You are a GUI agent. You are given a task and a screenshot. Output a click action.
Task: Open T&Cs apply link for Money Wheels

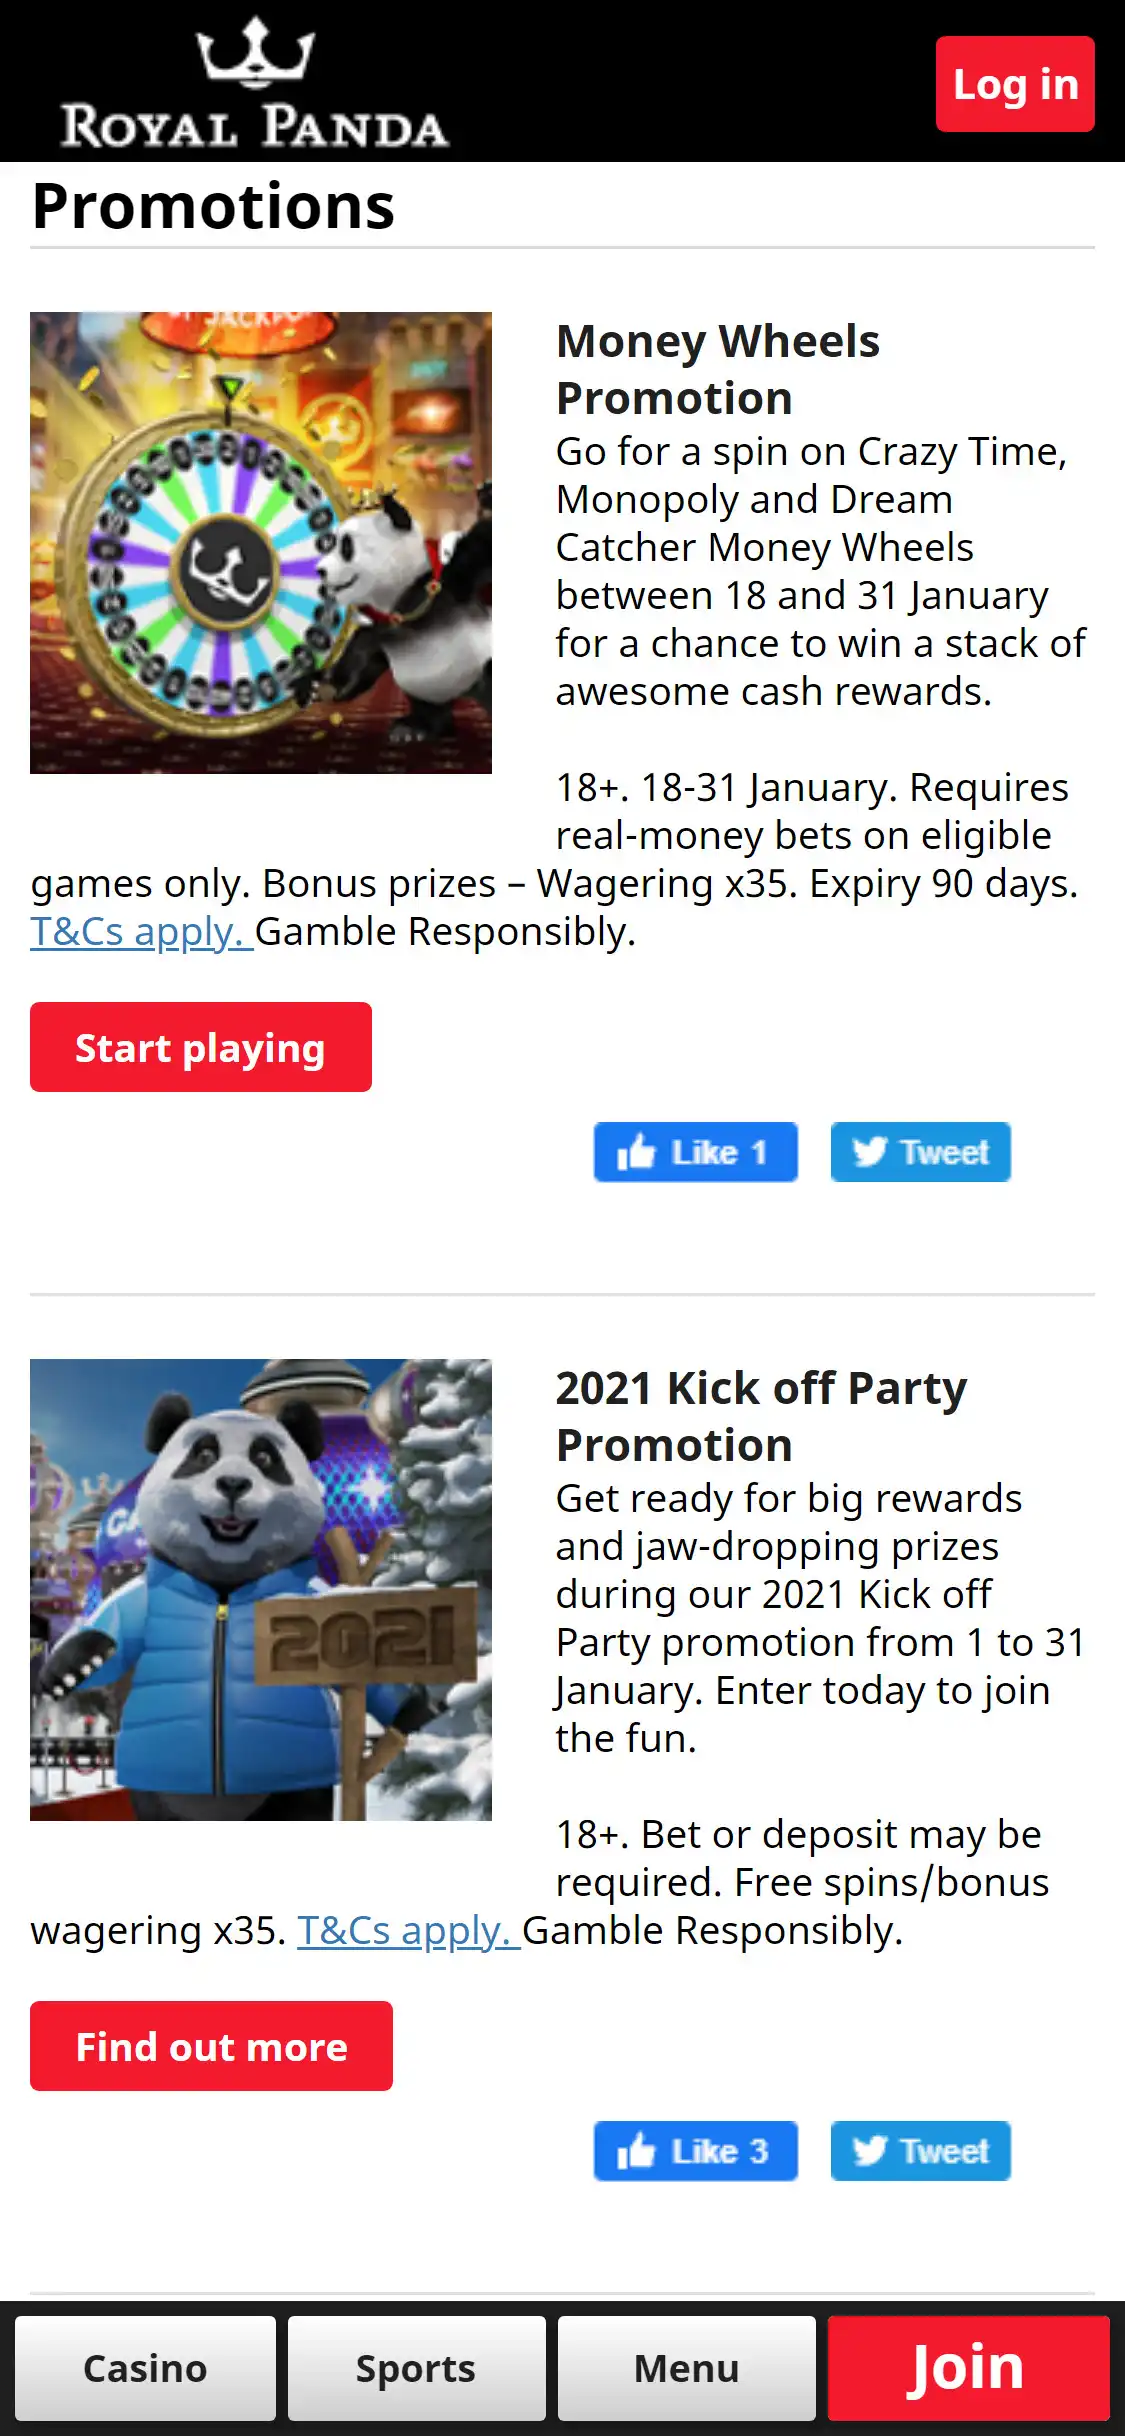(x=142, y=932)
